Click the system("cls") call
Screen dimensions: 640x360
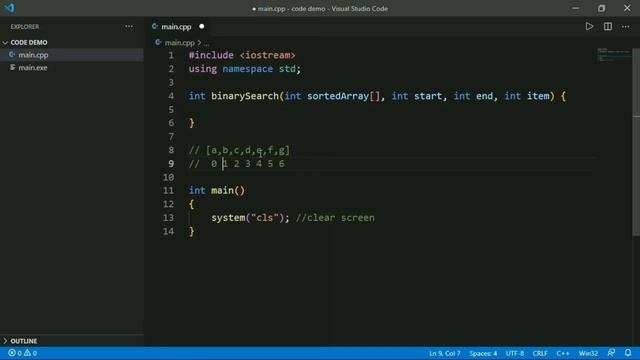point(248,218)
